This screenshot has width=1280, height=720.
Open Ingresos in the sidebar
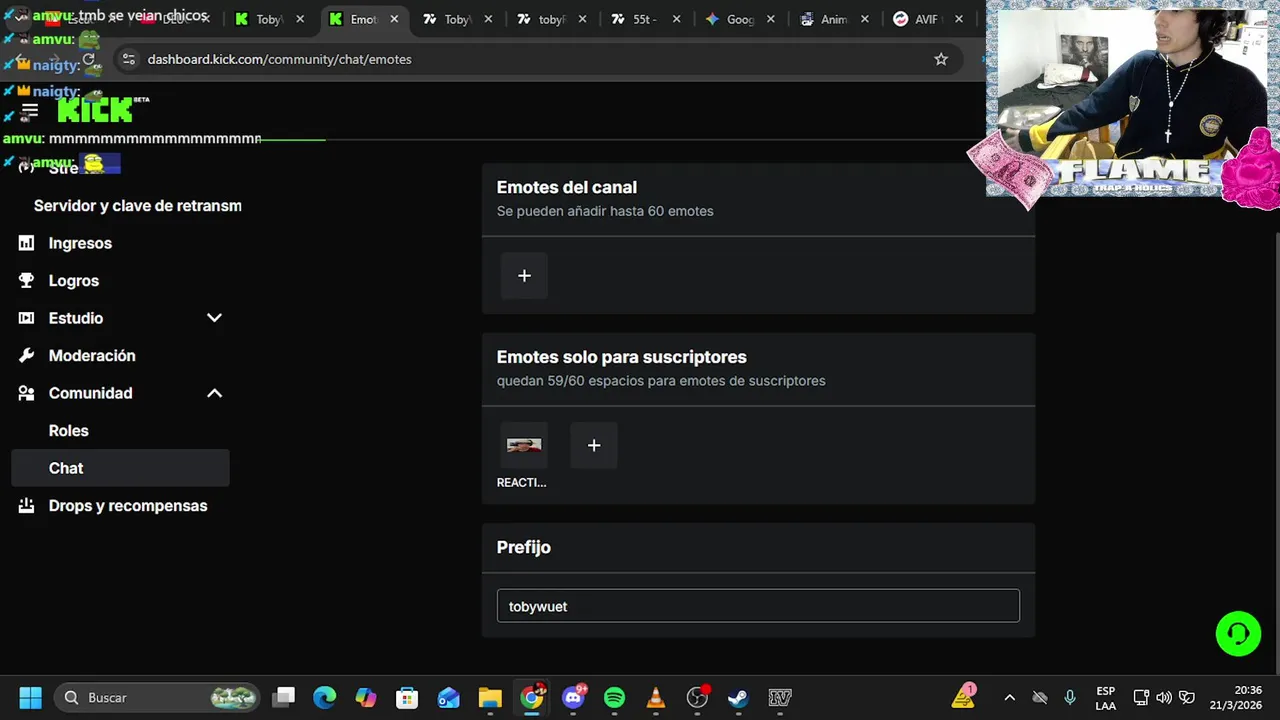click(80, 243)
